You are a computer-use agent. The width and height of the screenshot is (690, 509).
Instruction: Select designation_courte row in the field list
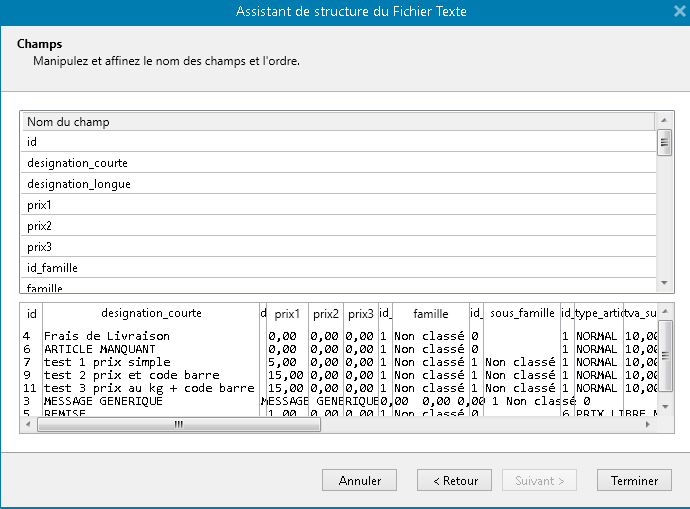[x=338, y=163]
